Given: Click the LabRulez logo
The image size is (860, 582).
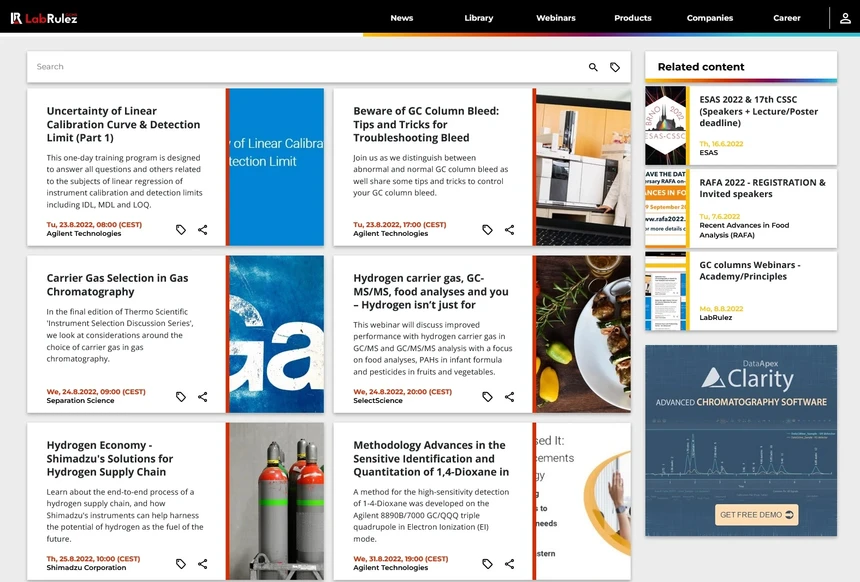Looking at the screenshot, I should [x=44, y=18].
